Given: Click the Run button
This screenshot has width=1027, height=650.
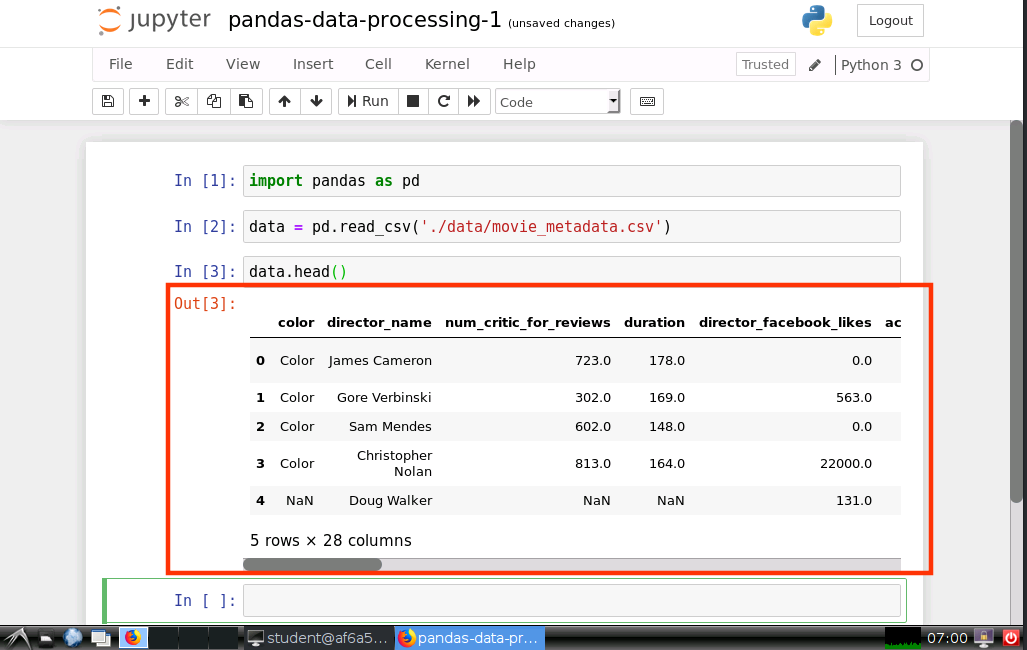Looking at the screenshot, I should 368,102.
